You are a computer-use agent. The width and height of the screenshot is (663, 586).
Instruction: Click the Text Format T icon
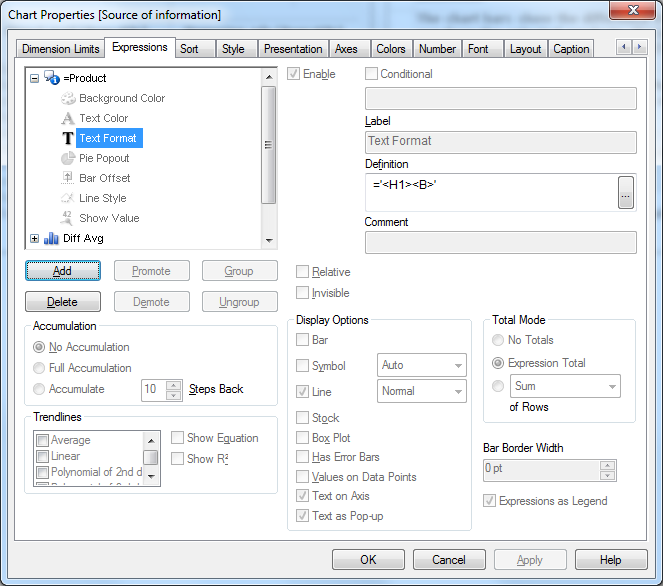(x=68, y=138)
